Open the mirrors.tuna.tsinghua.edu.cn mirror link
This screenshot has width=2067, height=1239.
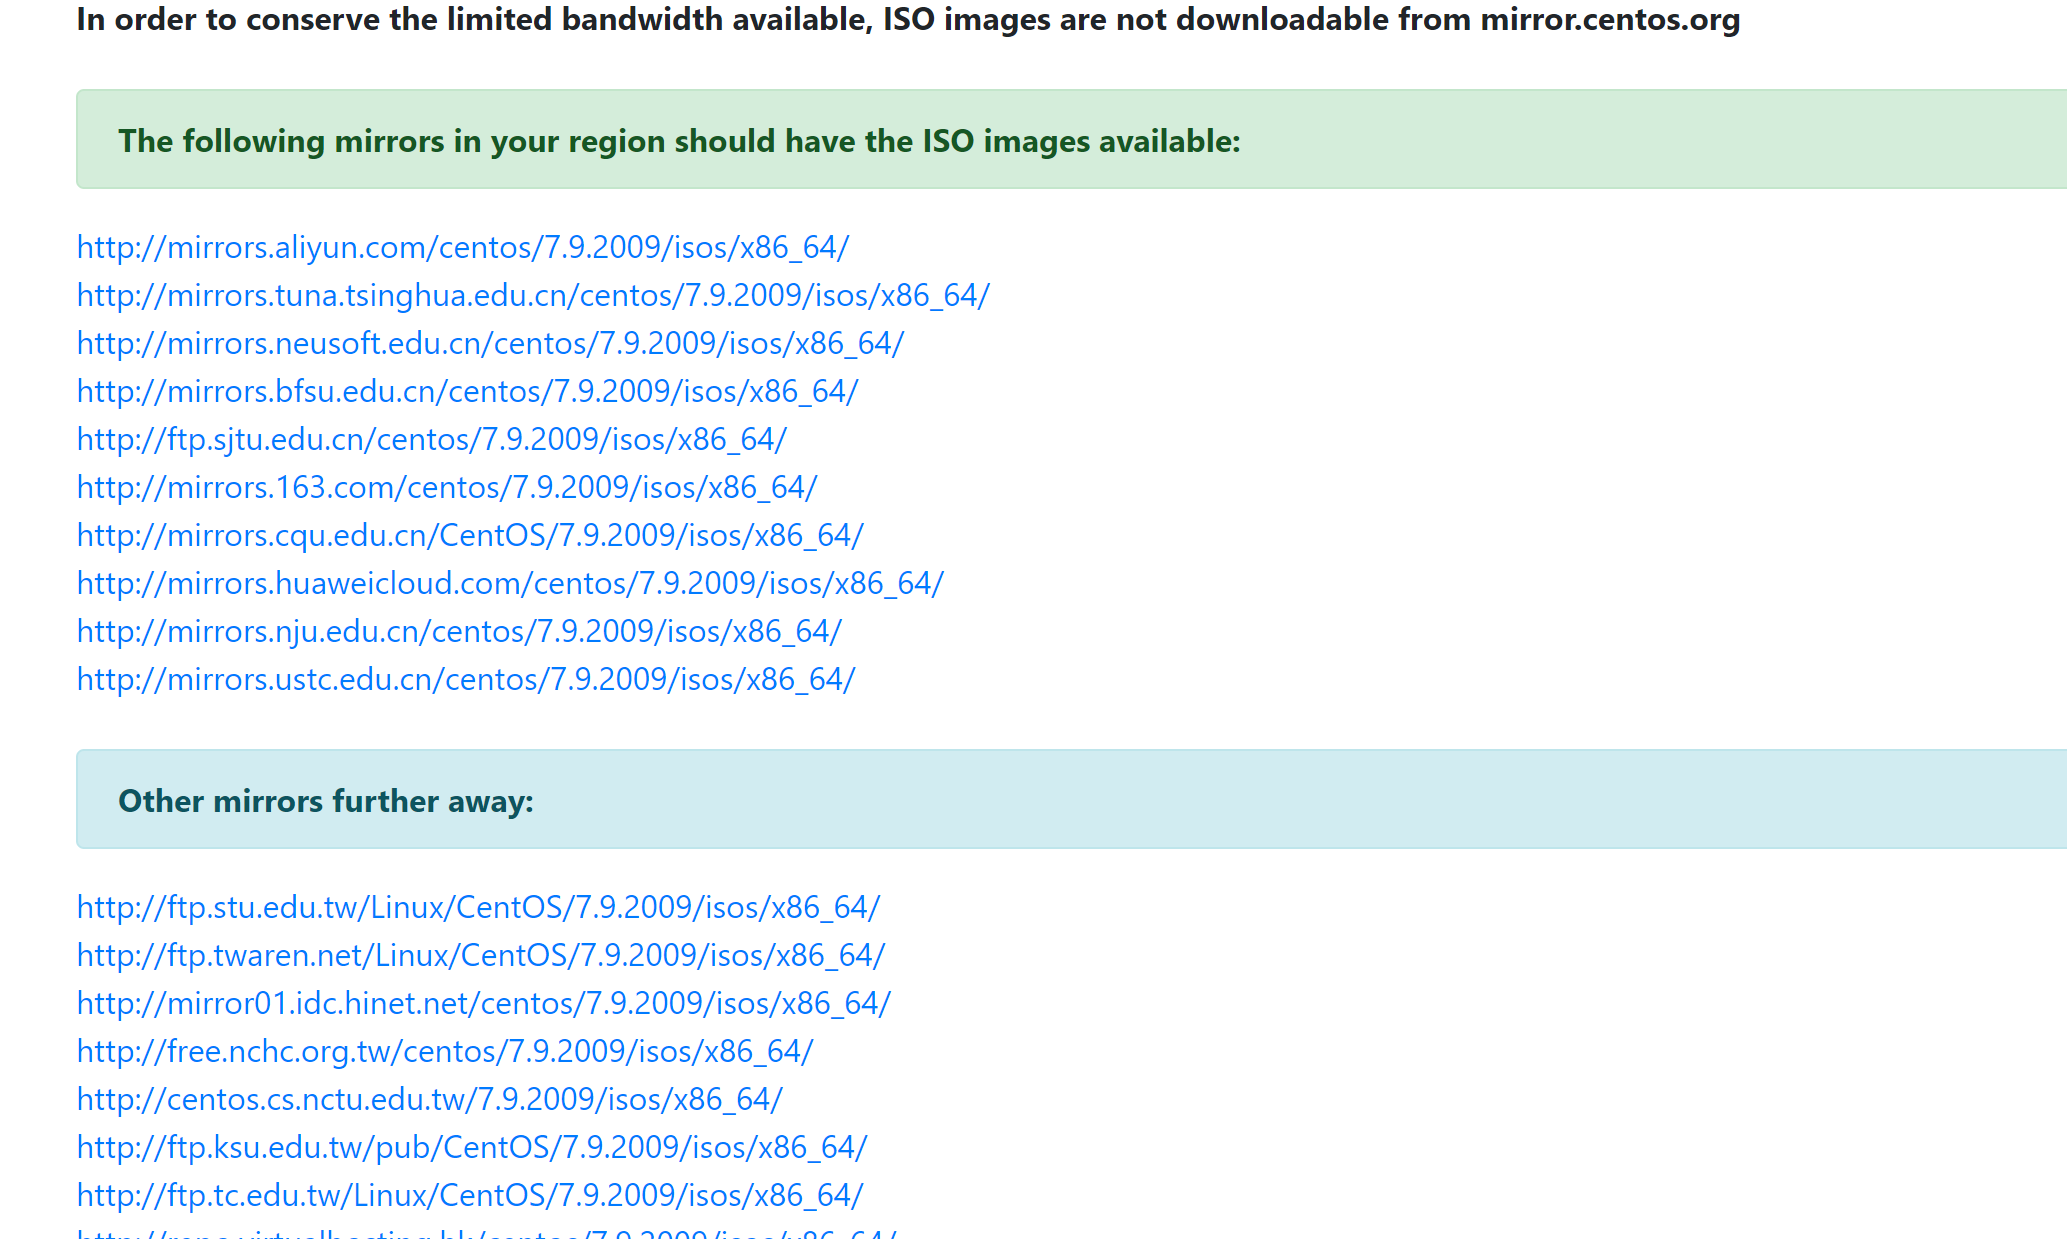(533, 295)
